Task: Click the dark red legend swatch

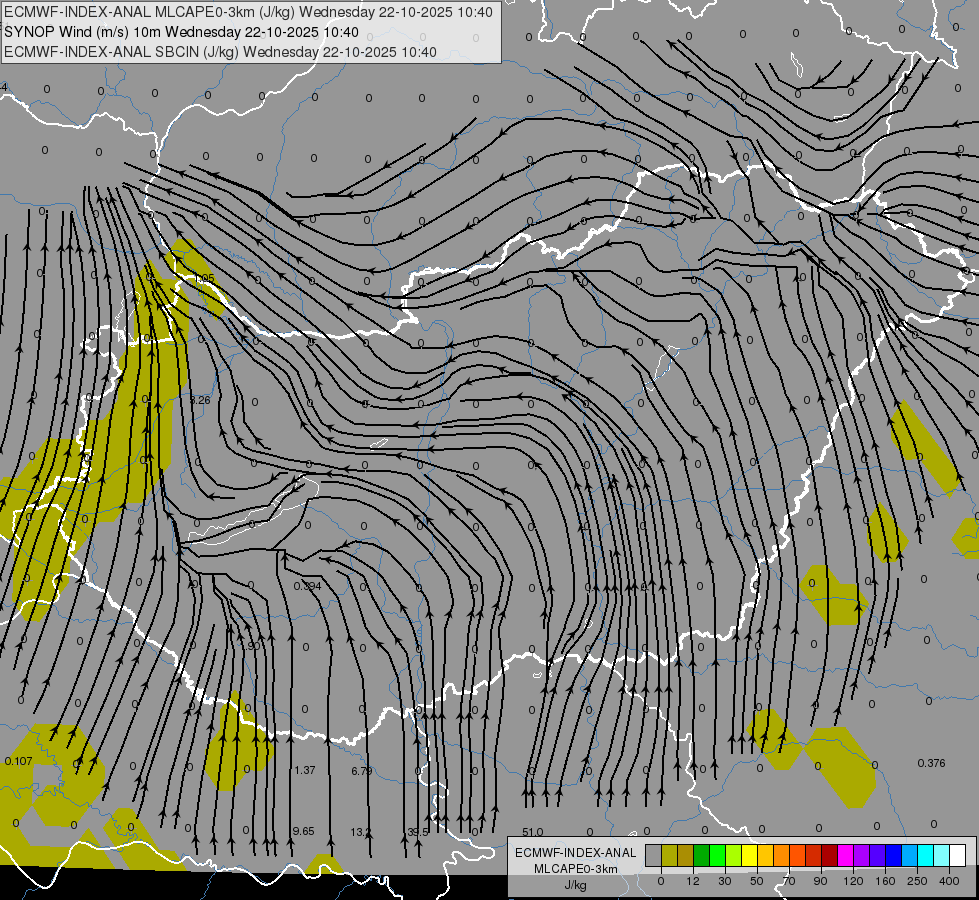Action: (830, 856)
